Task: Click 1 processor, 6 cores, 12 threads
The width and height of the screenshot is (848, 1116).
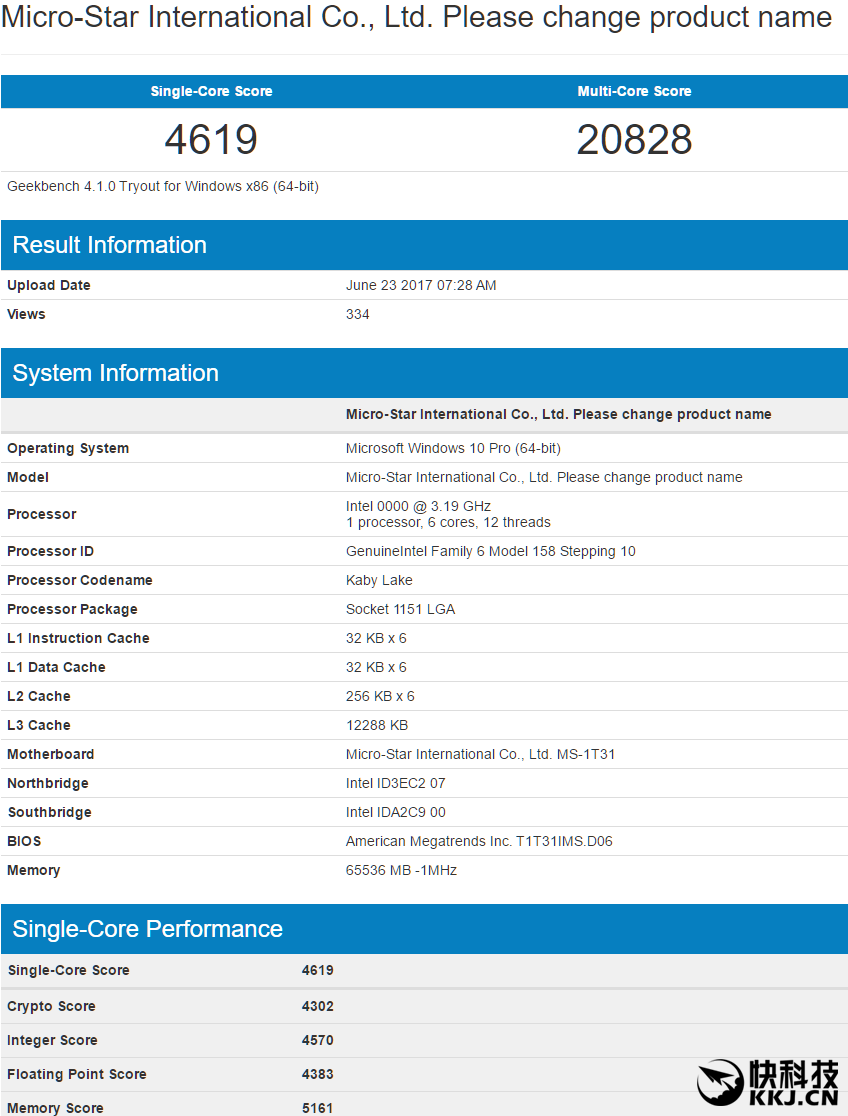Action: point(449,522)
